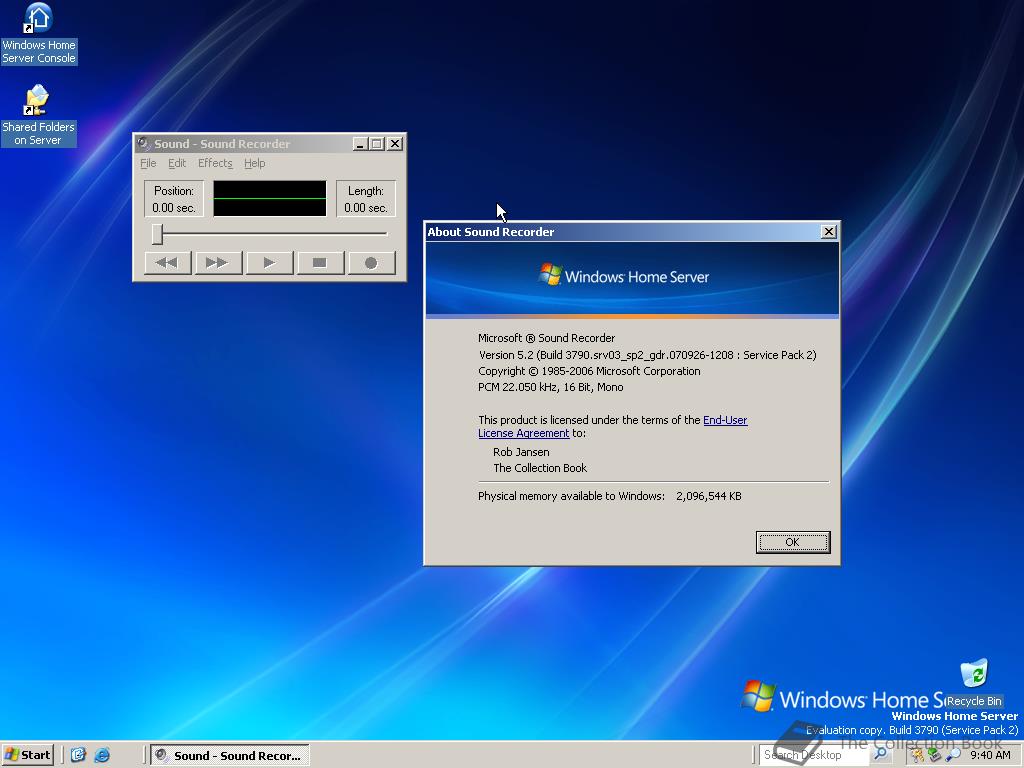The height and width of the screenshot is (768, 1024).
Task: Minimize the Sound Recorder window
Action: click(360, 144)
